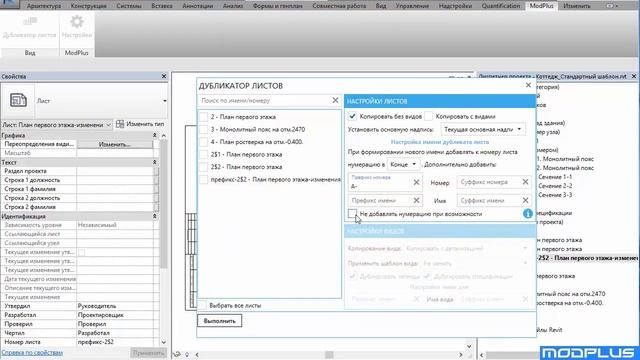Screen dimensions: 640x360
Task: Check sheet 2$1 - План первого этажа
Action: (x=204, y=155)
